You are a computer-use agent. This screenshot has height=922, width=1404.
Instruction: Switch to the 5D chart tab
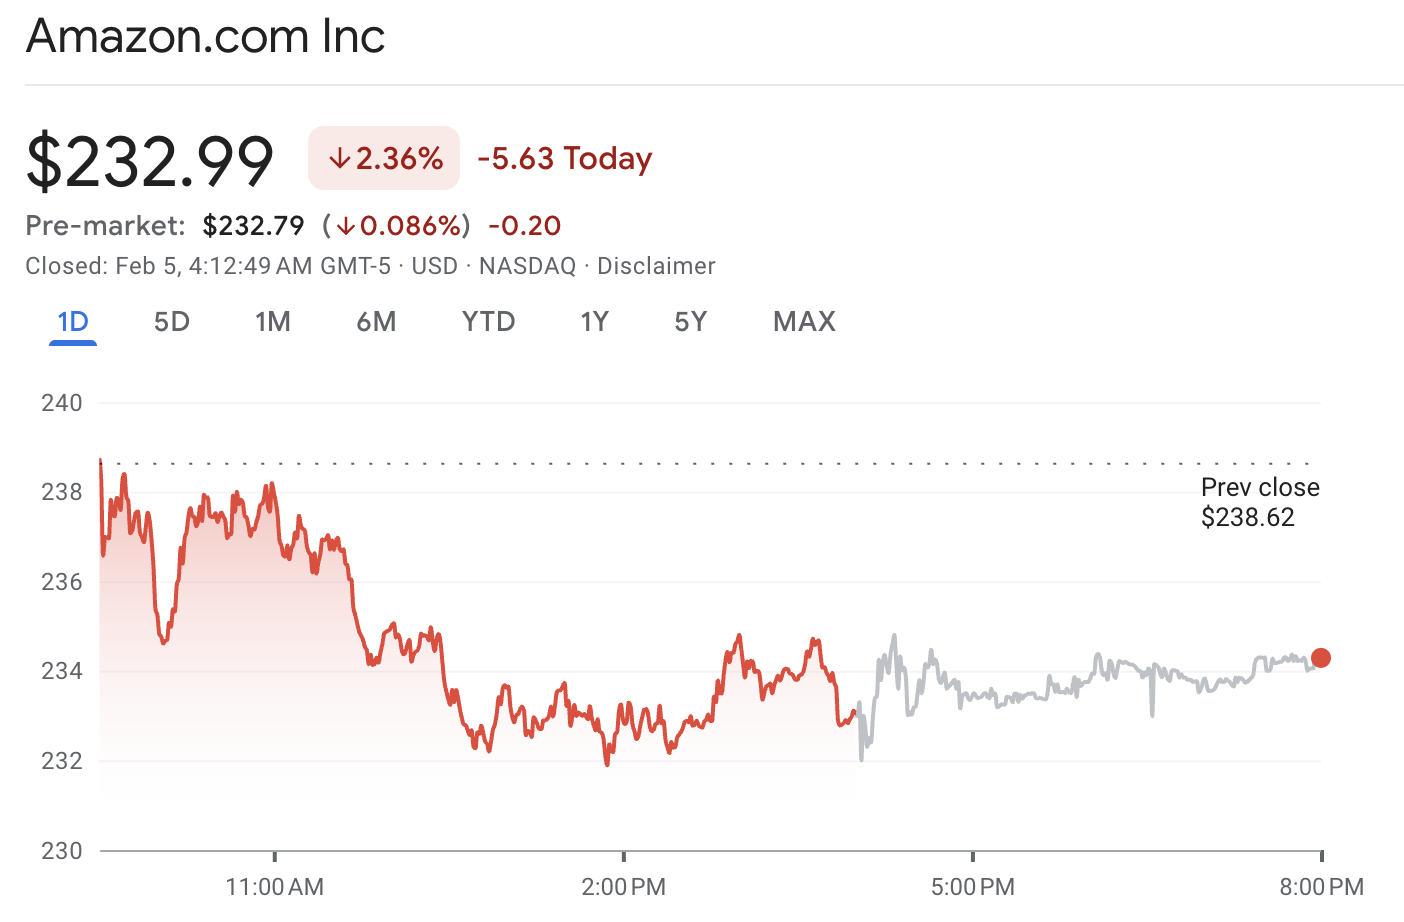172,322
